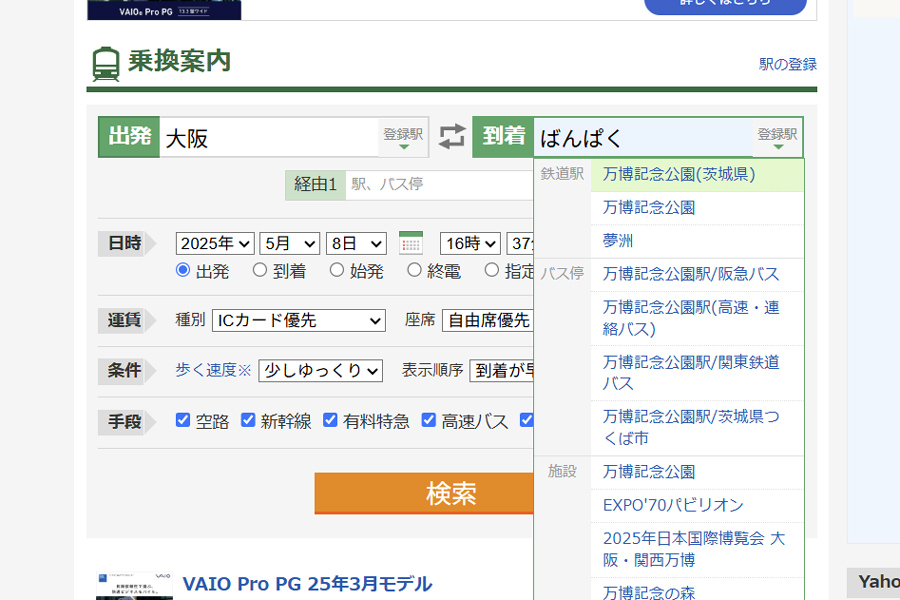Screen dimensions: 900x600
Task: Select EXPO'70パビリオン from facility suggestions
Action: [673, 505]
